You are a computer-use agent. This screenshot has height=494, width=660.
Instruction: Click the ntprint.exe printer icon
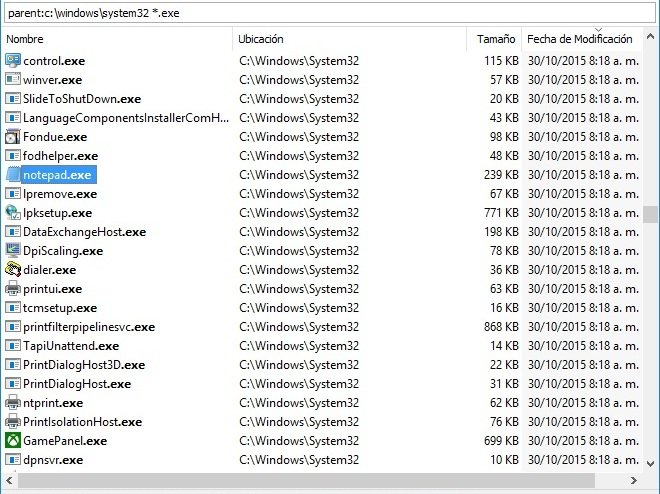click(x=13, y=403)
